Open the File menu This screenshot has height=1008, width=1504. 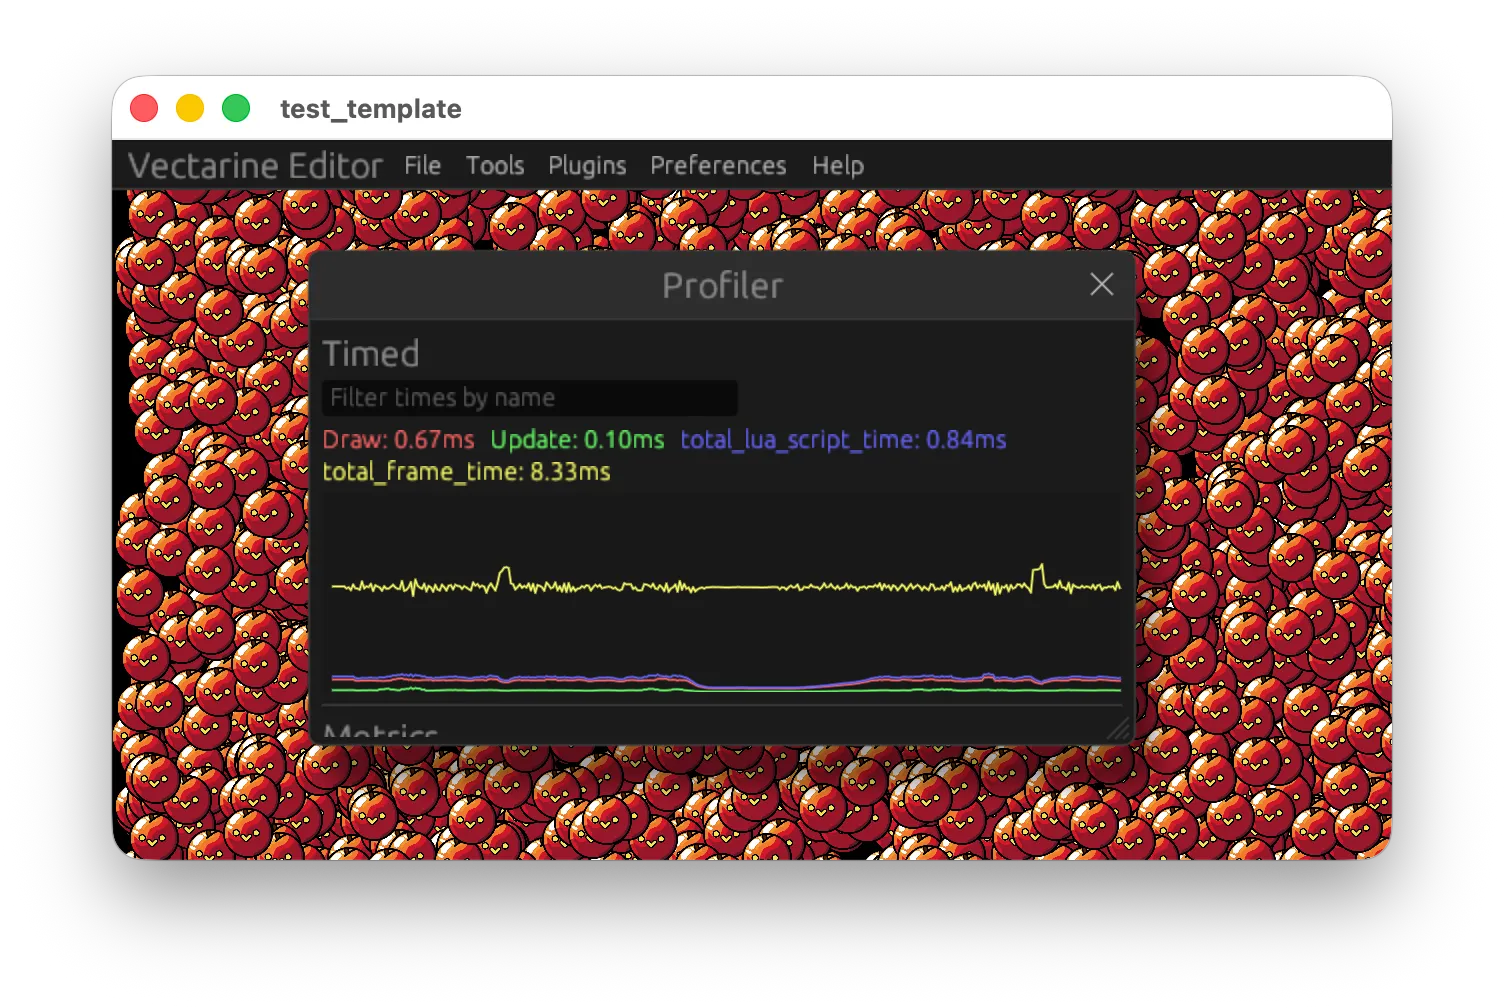[x=422, y=166]
